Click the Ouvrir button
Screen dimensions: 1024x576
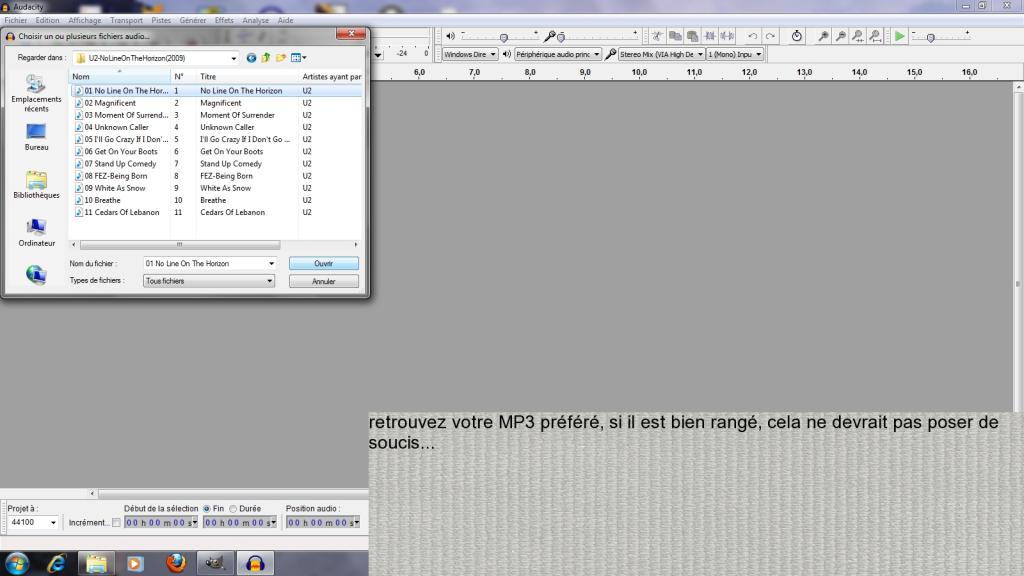[324, 263]
